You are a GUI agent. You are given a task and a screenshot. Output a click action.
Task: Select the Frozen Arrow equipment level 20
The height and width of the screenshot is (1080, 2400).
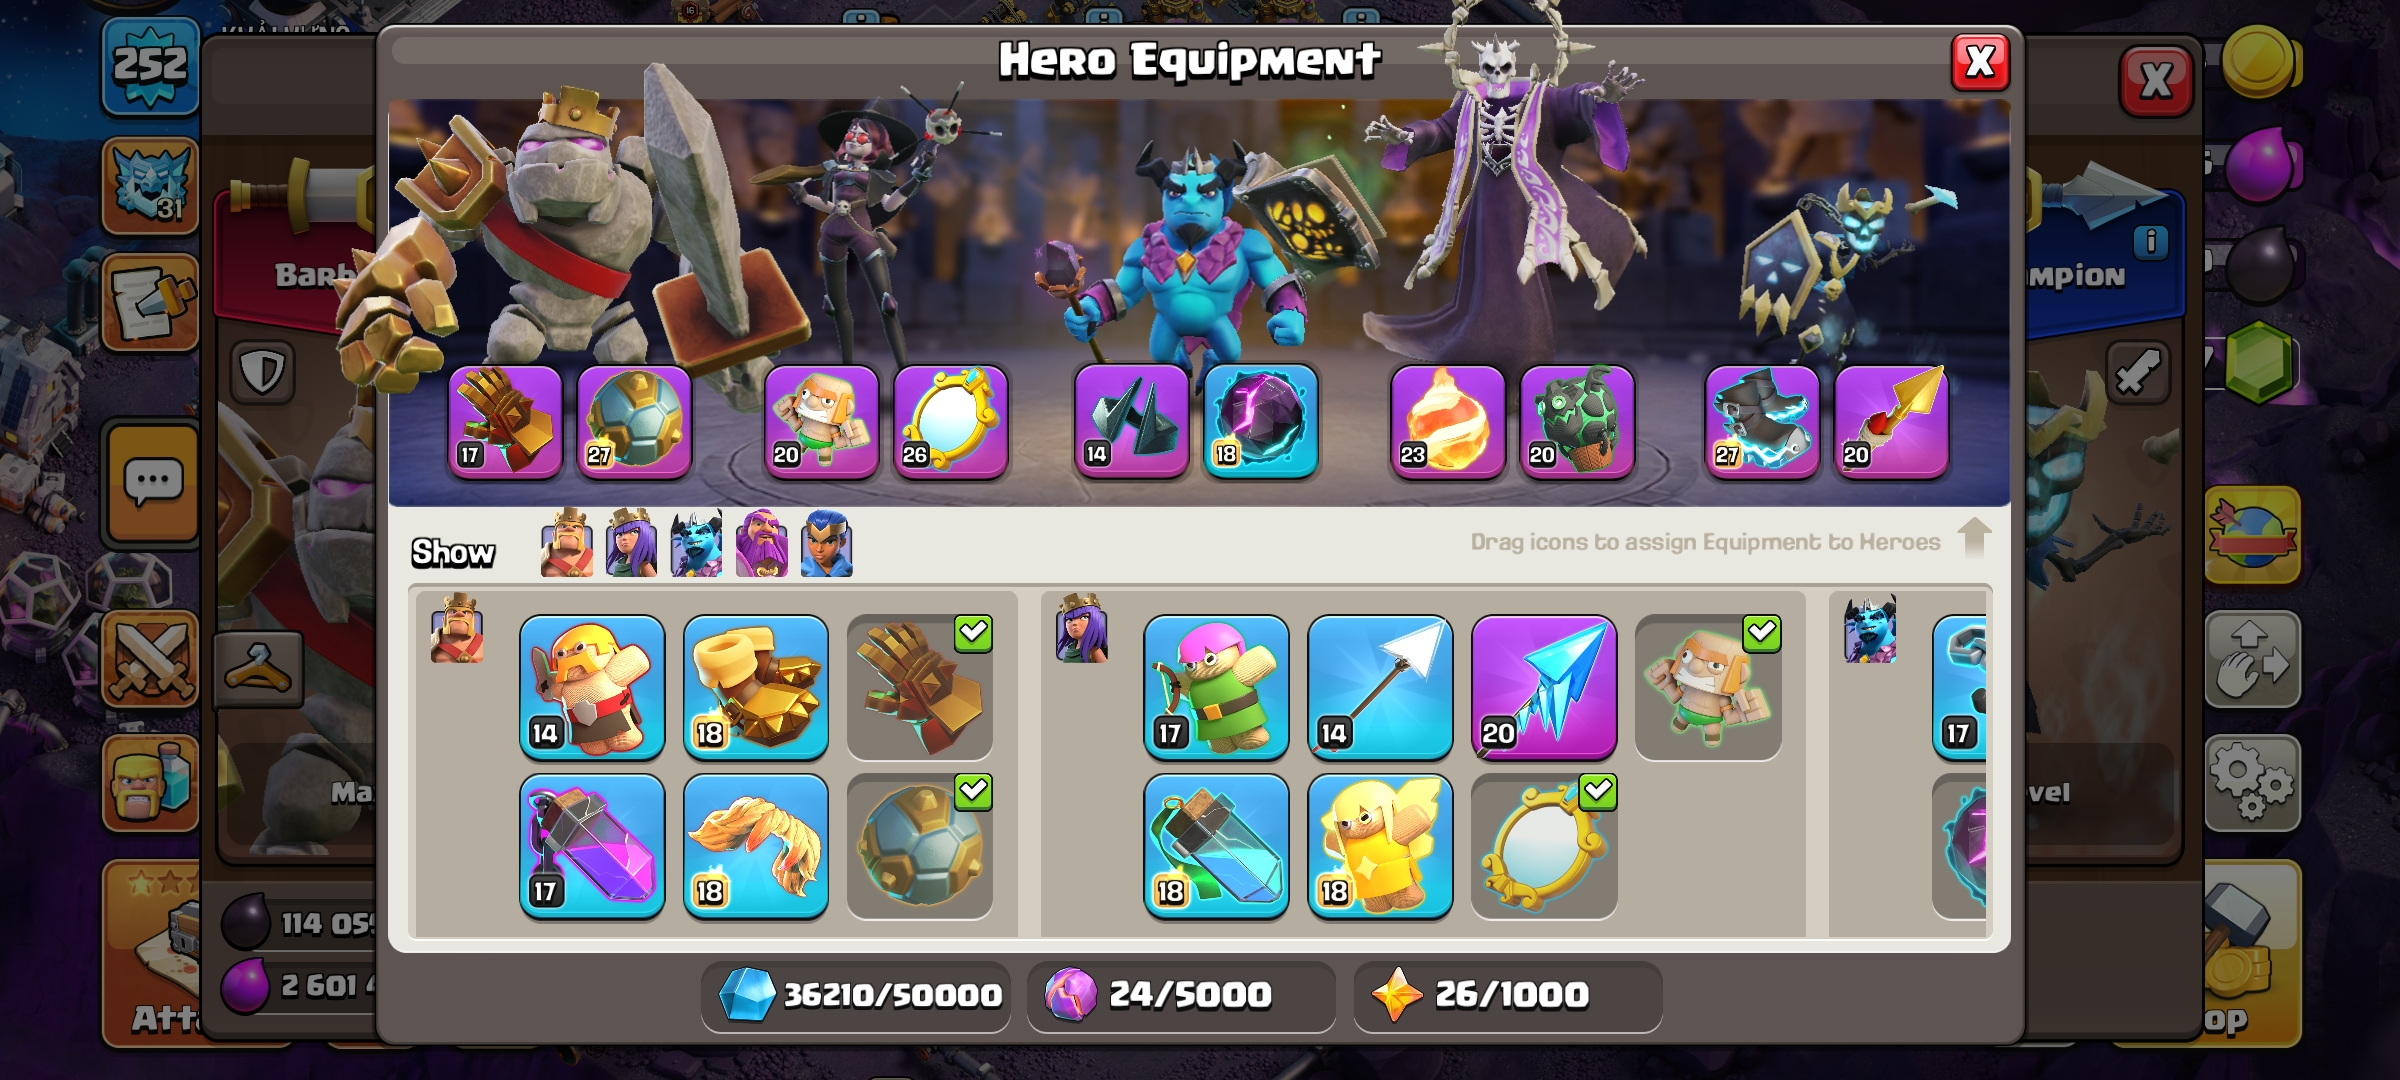1544,687
